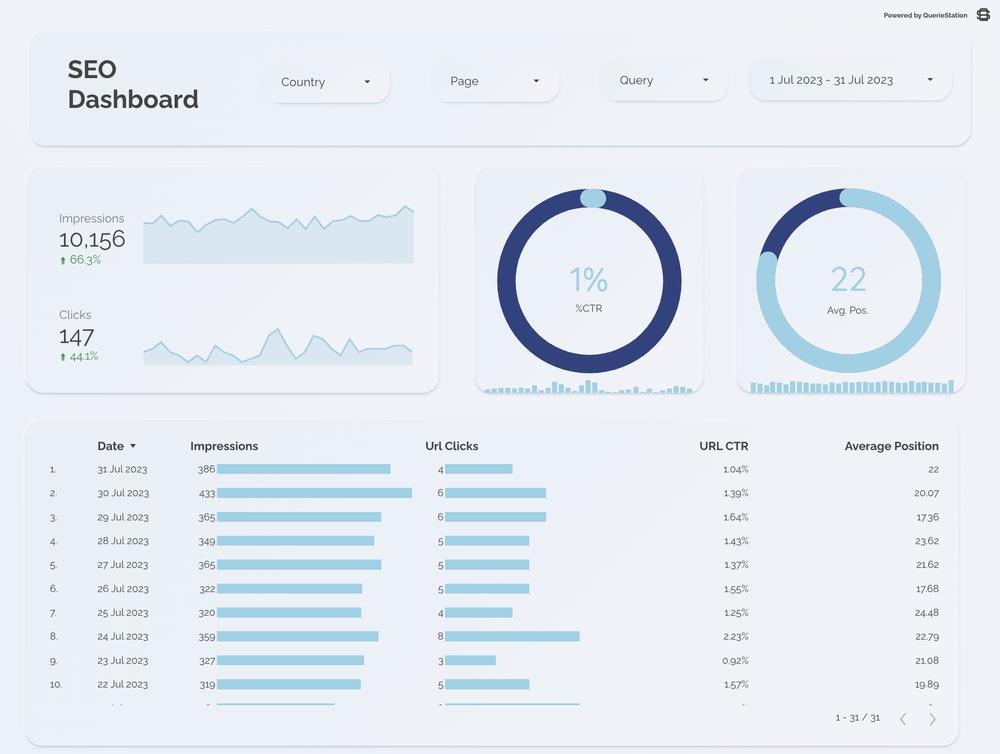1000x754 pixels.
Task: Select the 22 Jul 2023 date cell
Action: (122, 684)
